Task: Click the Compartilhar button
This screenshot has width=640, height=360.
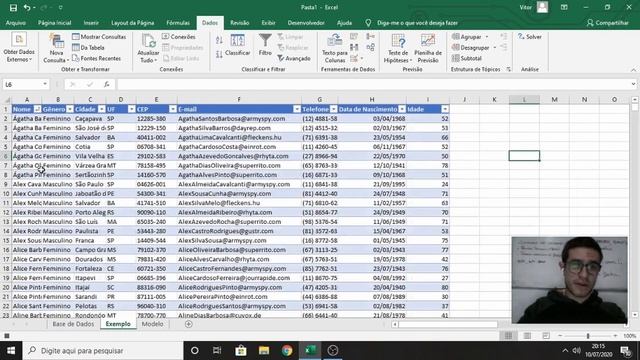Action: pos(607,23)
